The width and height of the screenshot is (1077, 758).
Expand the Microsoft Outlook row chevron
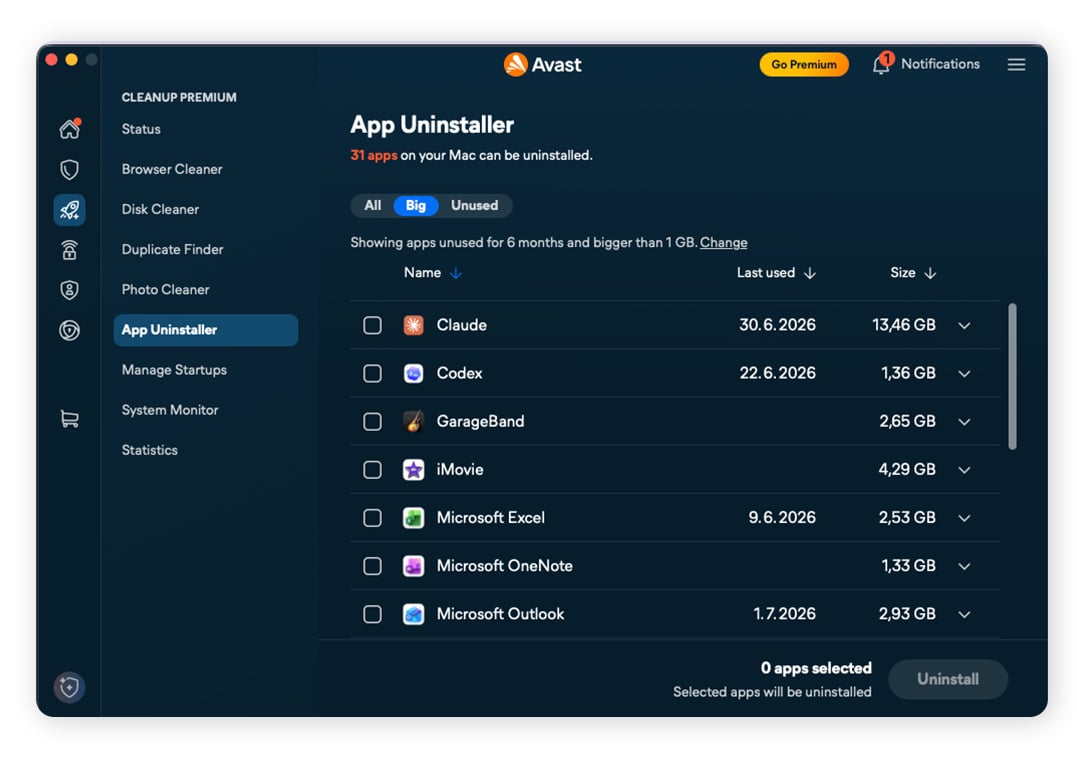pyautogui.click(x=964, y=615)
